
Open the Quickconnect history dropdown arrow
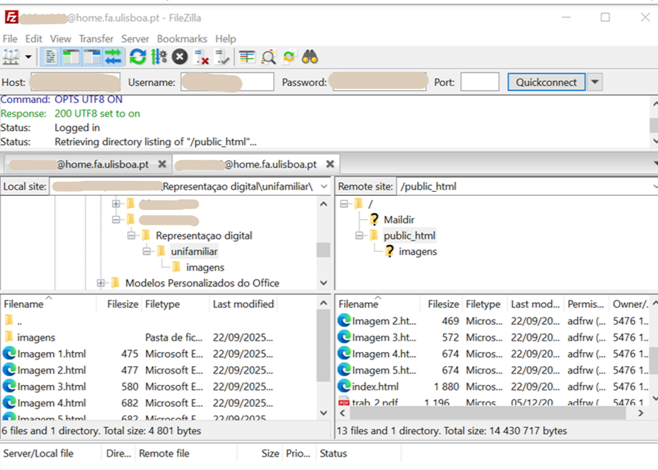click(x=595, y=82)
